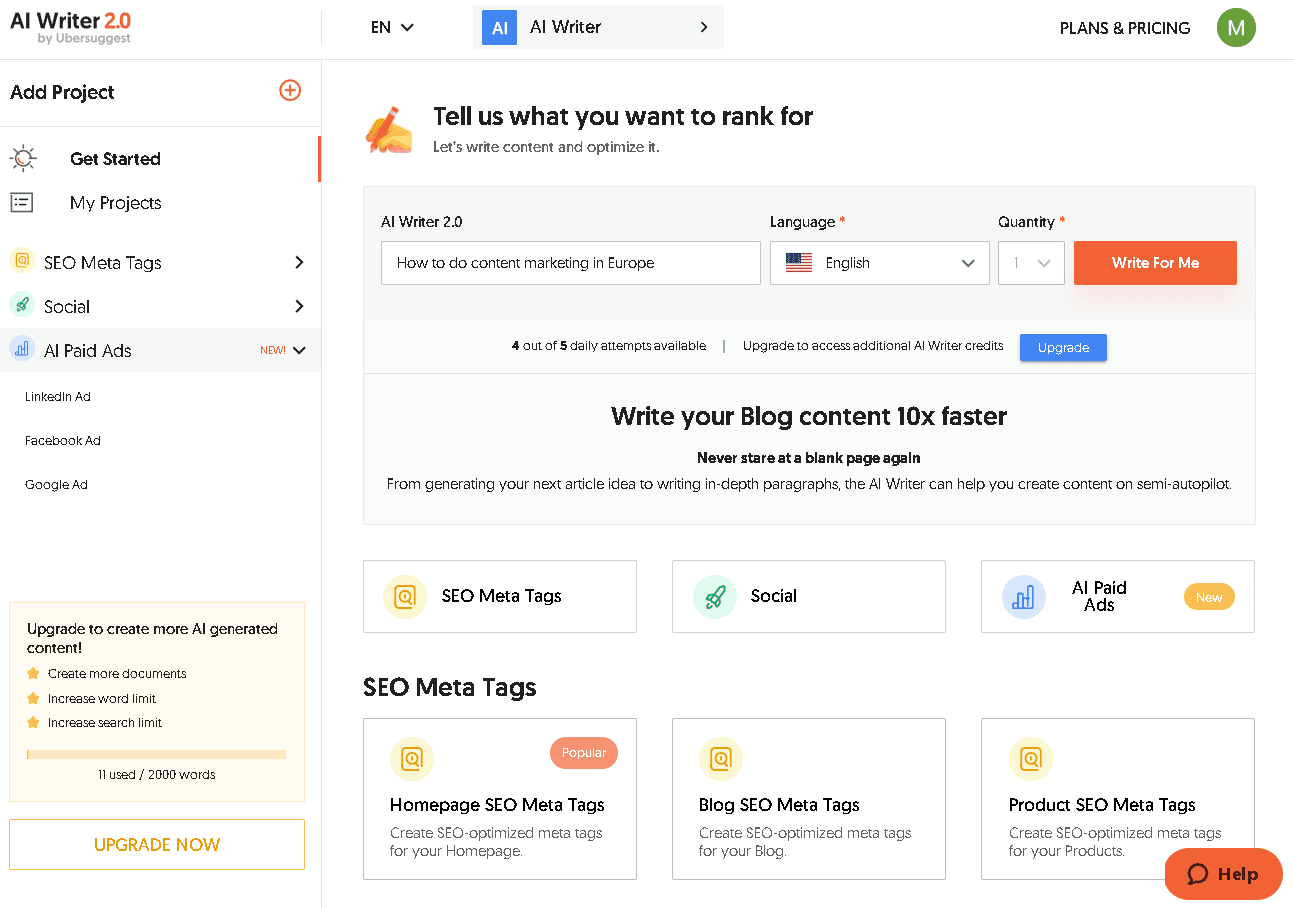Open the EN language dropdown
The width and height of the screenshot is (1293, 908).
(392, 28)
